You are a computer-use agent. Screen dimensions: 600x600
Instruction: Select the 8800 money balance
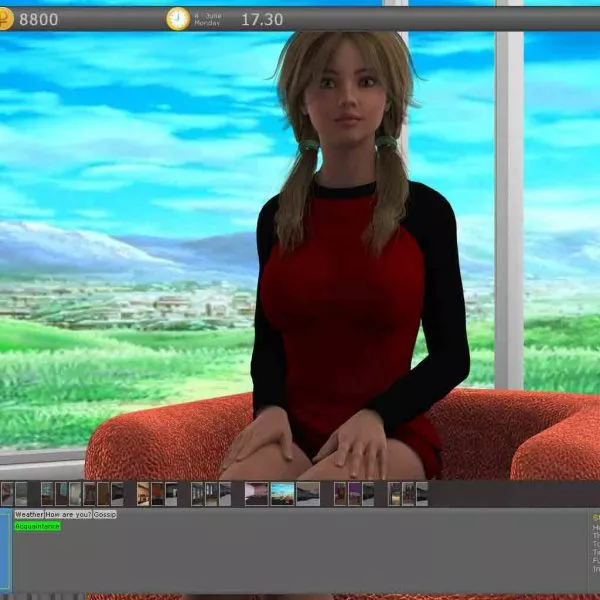tap(39, 19)
